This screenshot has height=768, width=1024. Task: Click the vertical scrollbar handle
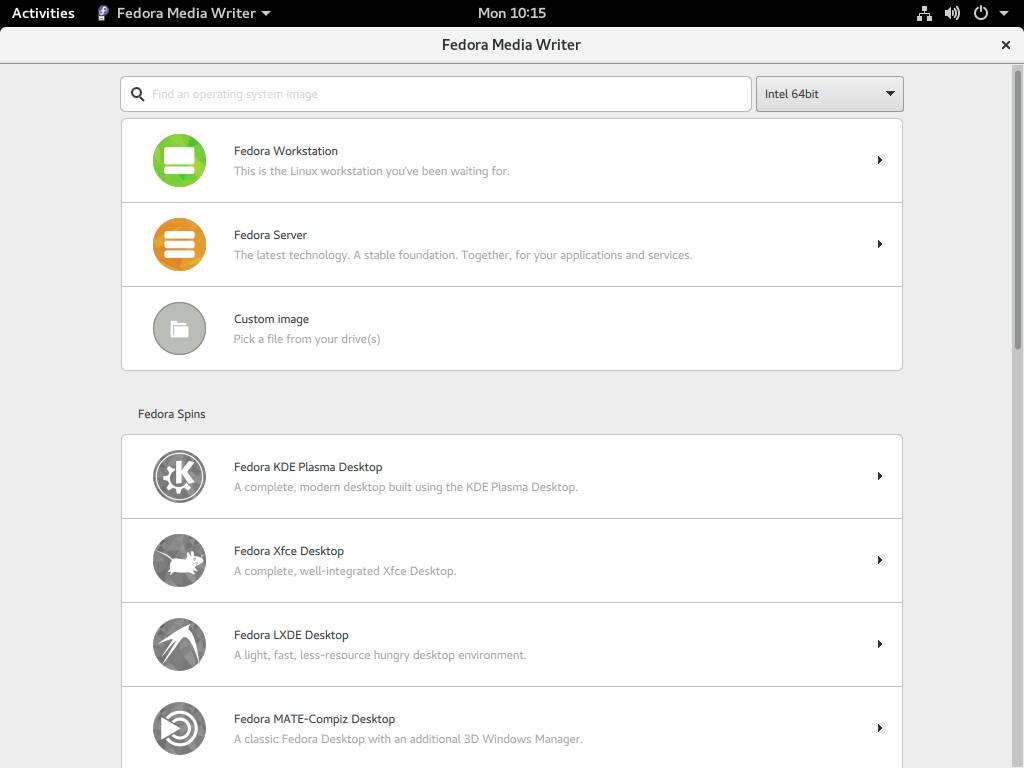click(x=1017, y=209)
